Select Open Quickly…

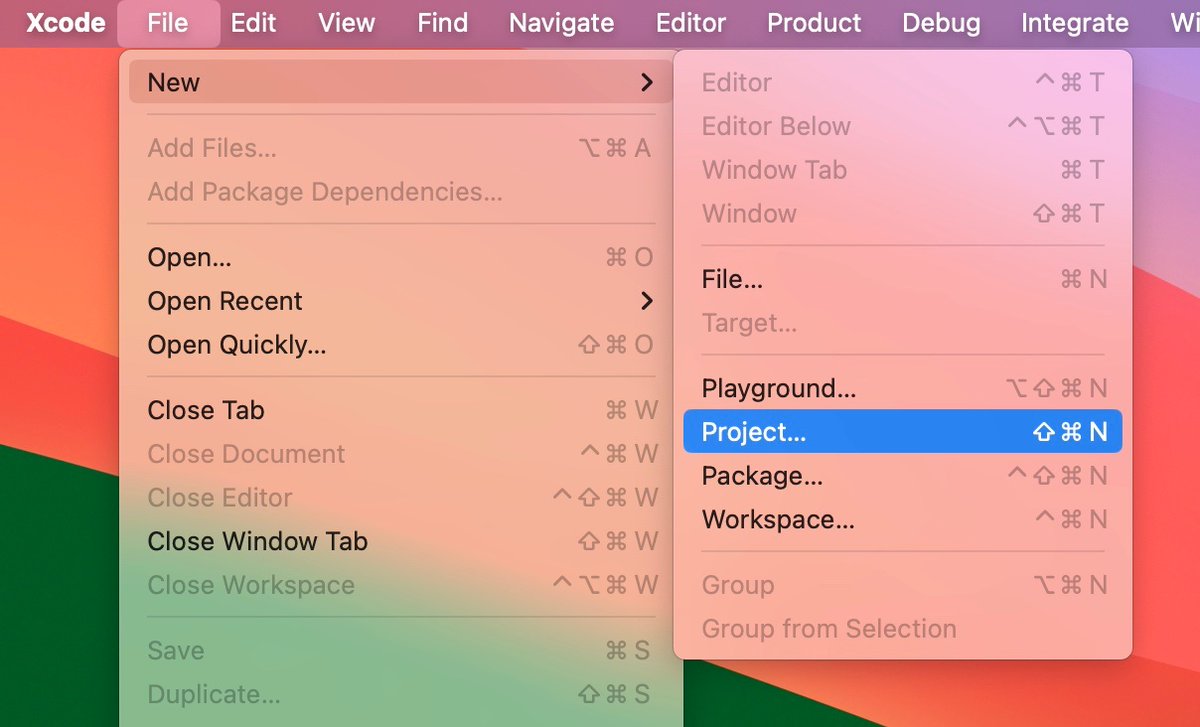[x=400, y=345]
